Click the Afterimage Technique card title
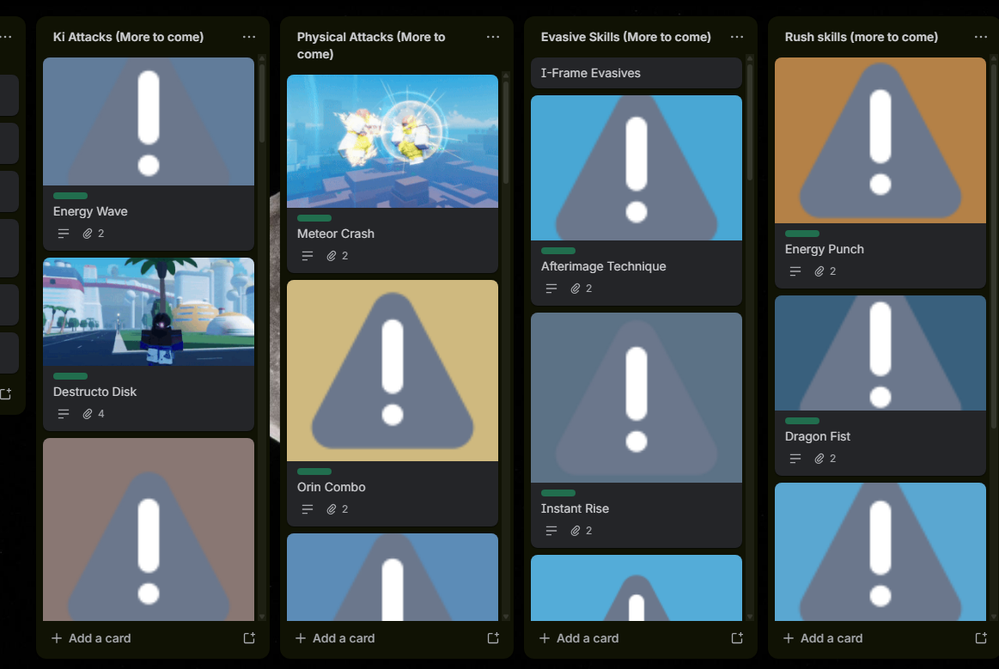This screenshot has height=669, width=999. tap(603, 266)
